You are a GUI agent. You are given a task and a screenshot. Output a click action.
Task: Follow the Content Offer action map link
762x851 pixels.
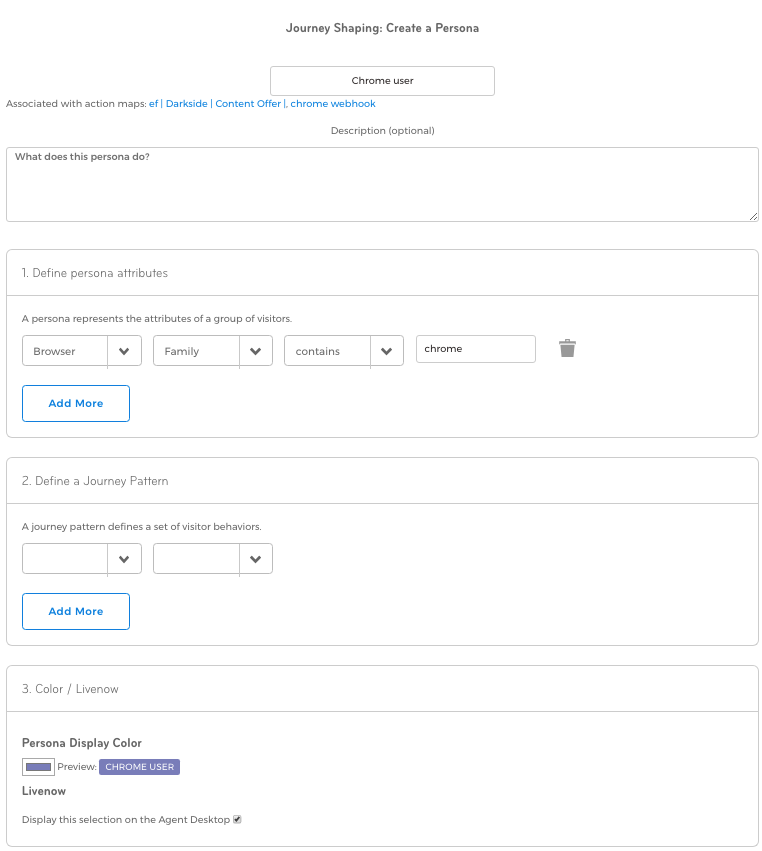248,104
